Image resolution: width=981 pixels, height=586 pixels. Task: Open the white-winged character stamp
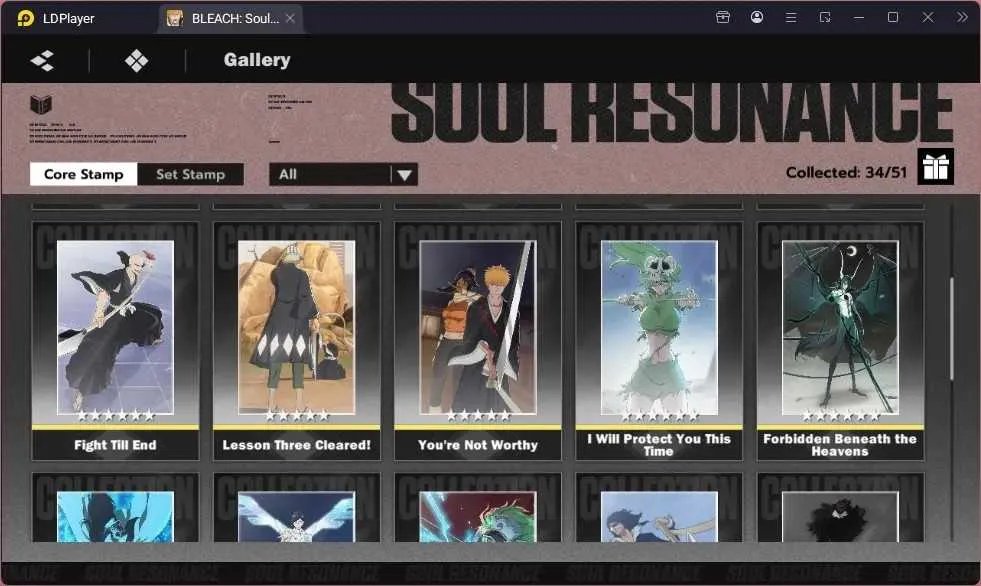tap(297, 507)
